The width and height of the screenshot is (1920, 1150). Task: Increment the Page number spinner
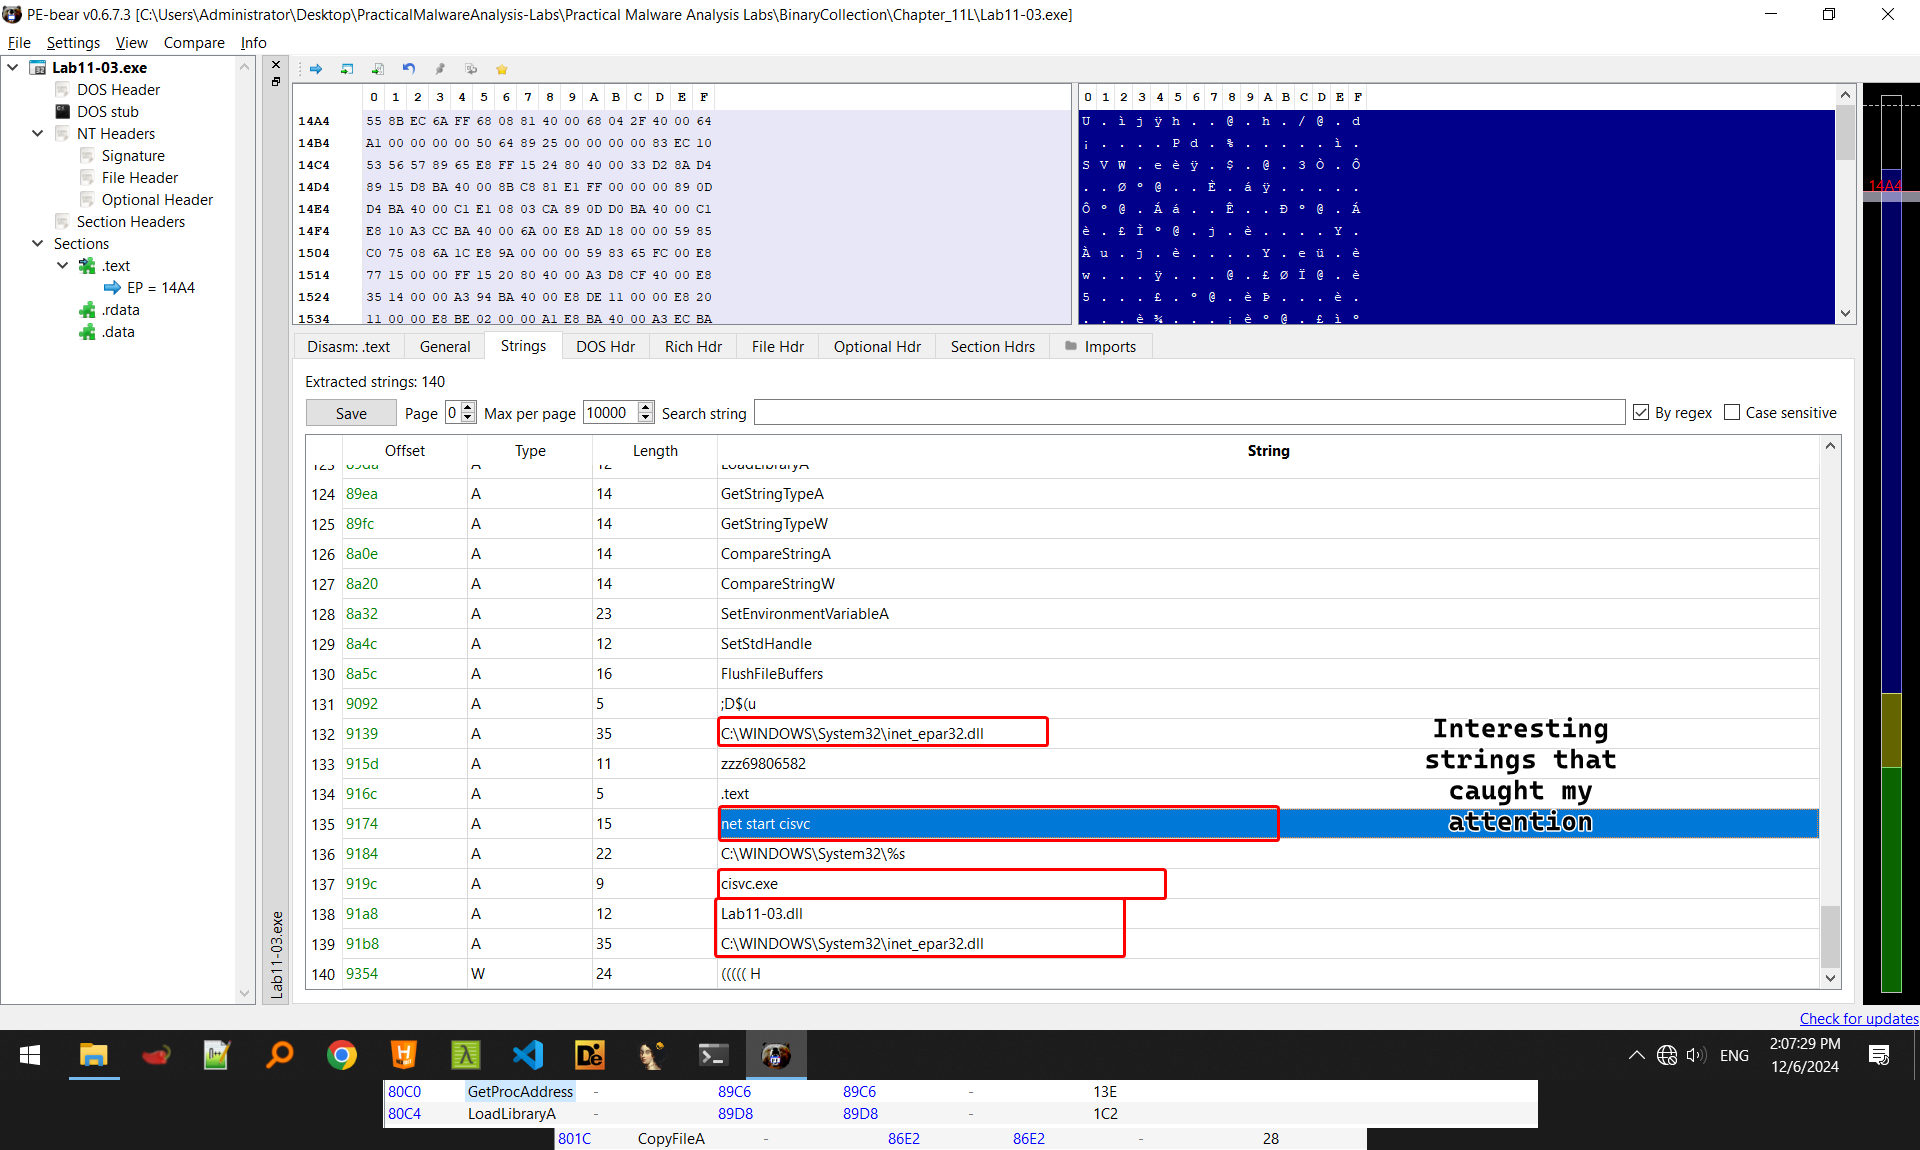(x=468, y=408)
